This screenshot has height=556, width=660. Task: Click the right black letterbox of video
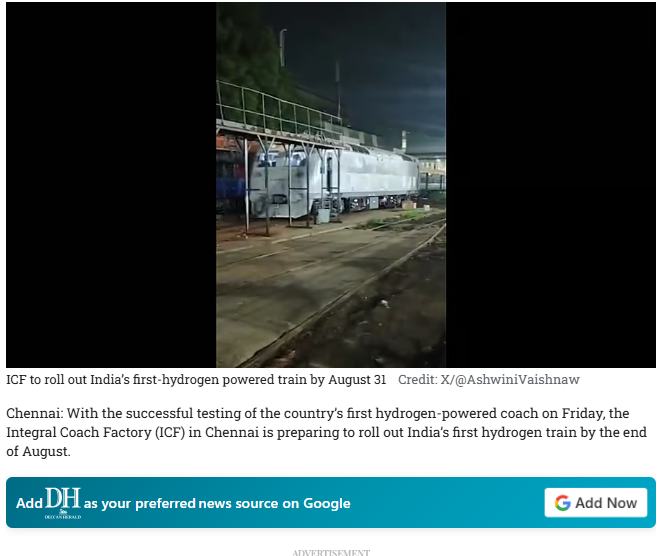click(x=551, y=185)
